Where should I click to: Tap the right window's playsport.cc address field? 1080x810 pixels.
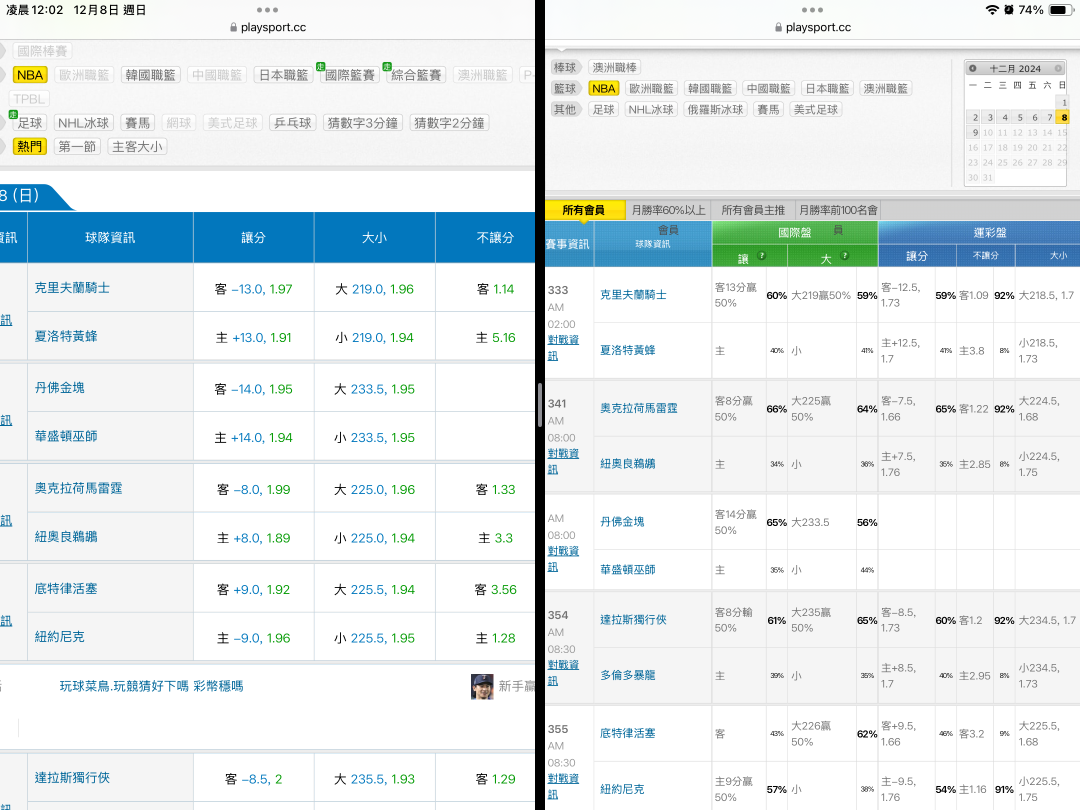pyautogui.click(x=812, y=28)
